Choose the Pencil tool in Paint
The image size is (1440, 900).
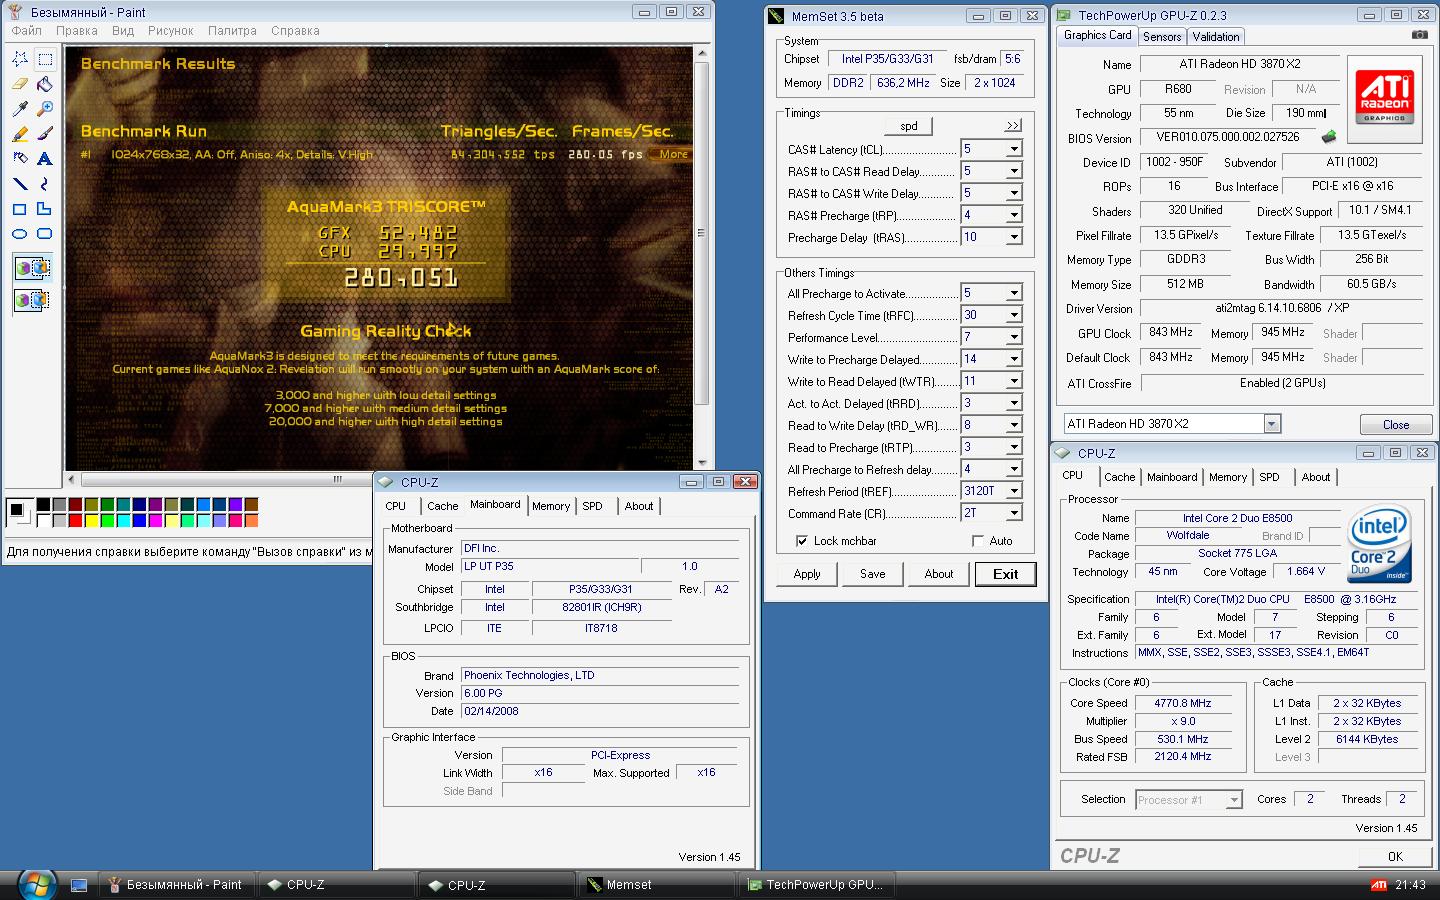(x=19, y=134)
